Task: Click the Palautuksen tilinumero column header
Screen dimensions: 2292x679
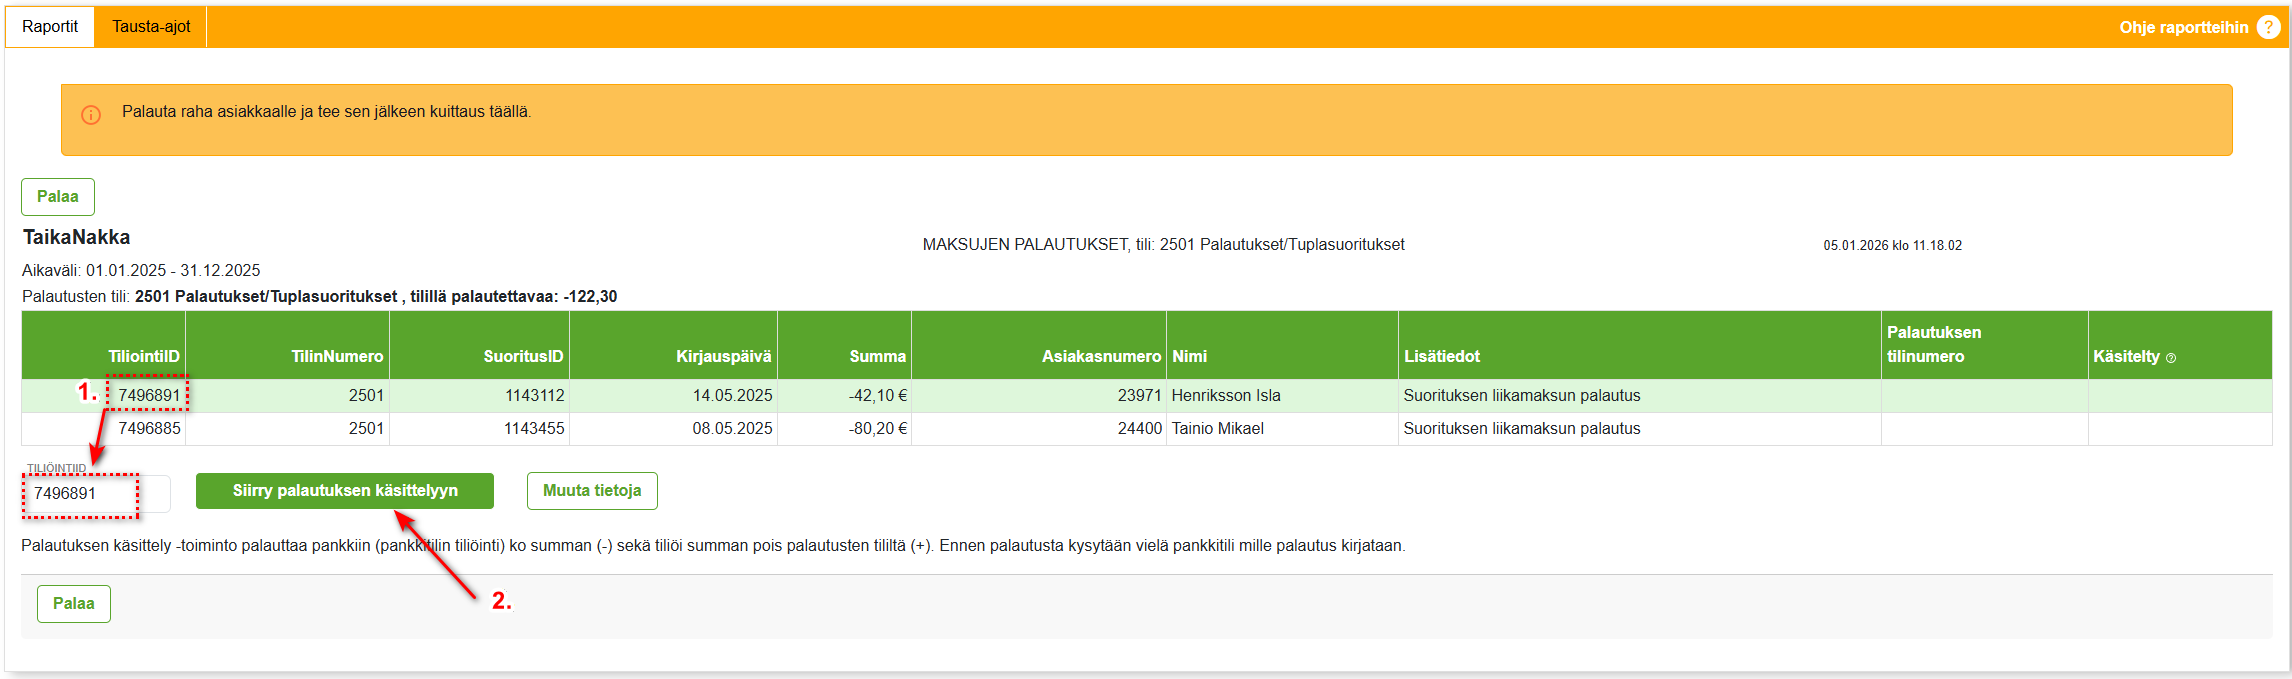Action: coord(1933,345)
